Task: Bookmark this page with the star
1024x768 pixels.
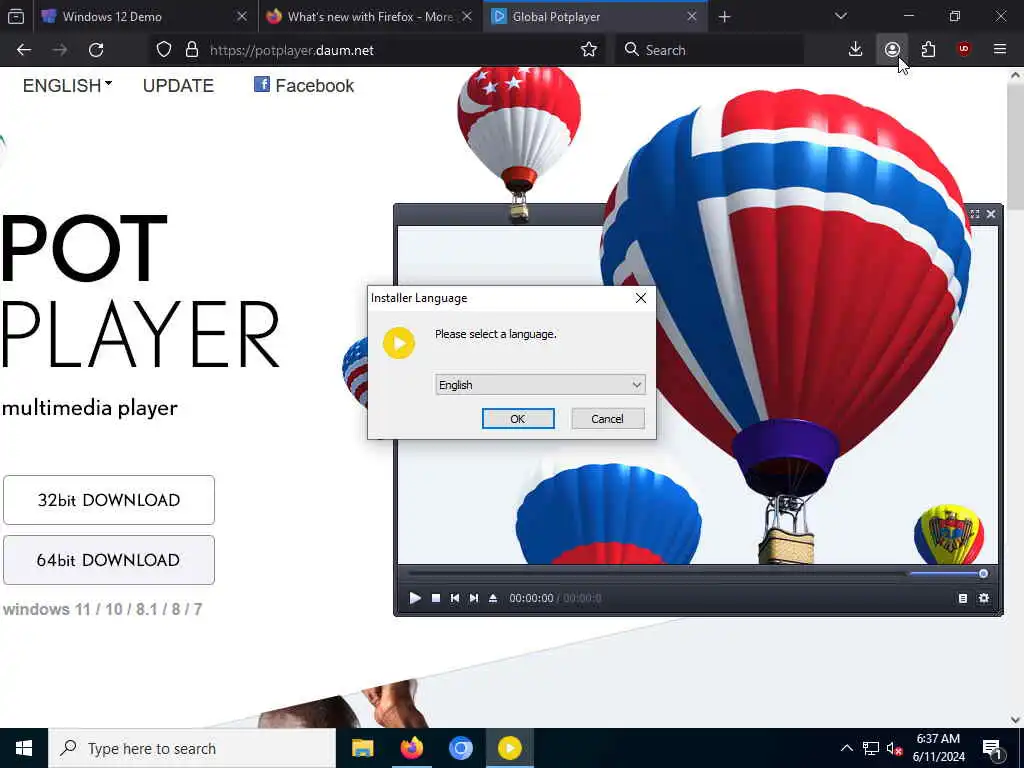Action: [x=588, y=50]
